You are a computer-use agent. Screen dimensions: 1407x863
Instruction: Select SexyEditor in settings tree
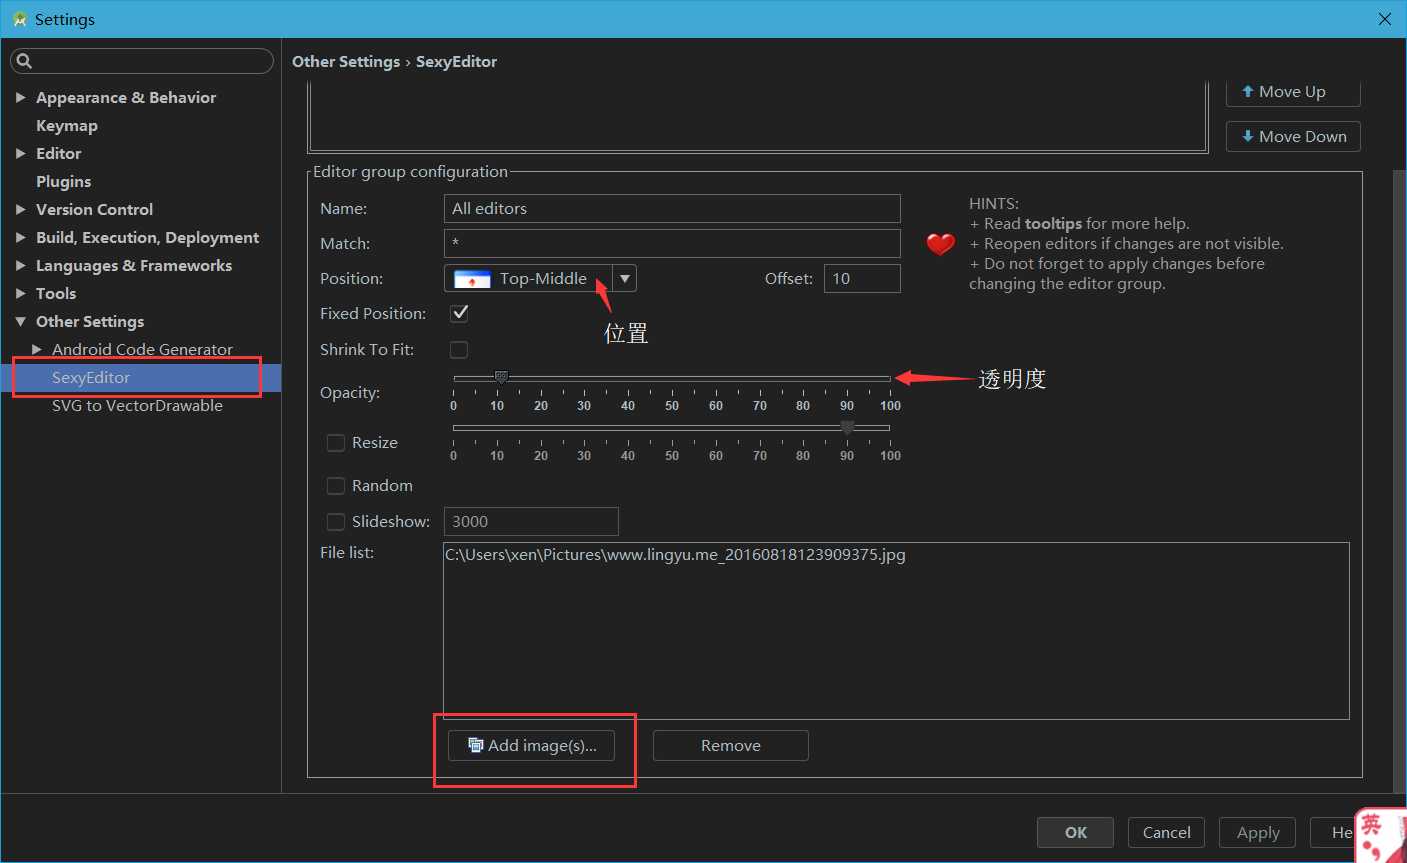point(141,377)
